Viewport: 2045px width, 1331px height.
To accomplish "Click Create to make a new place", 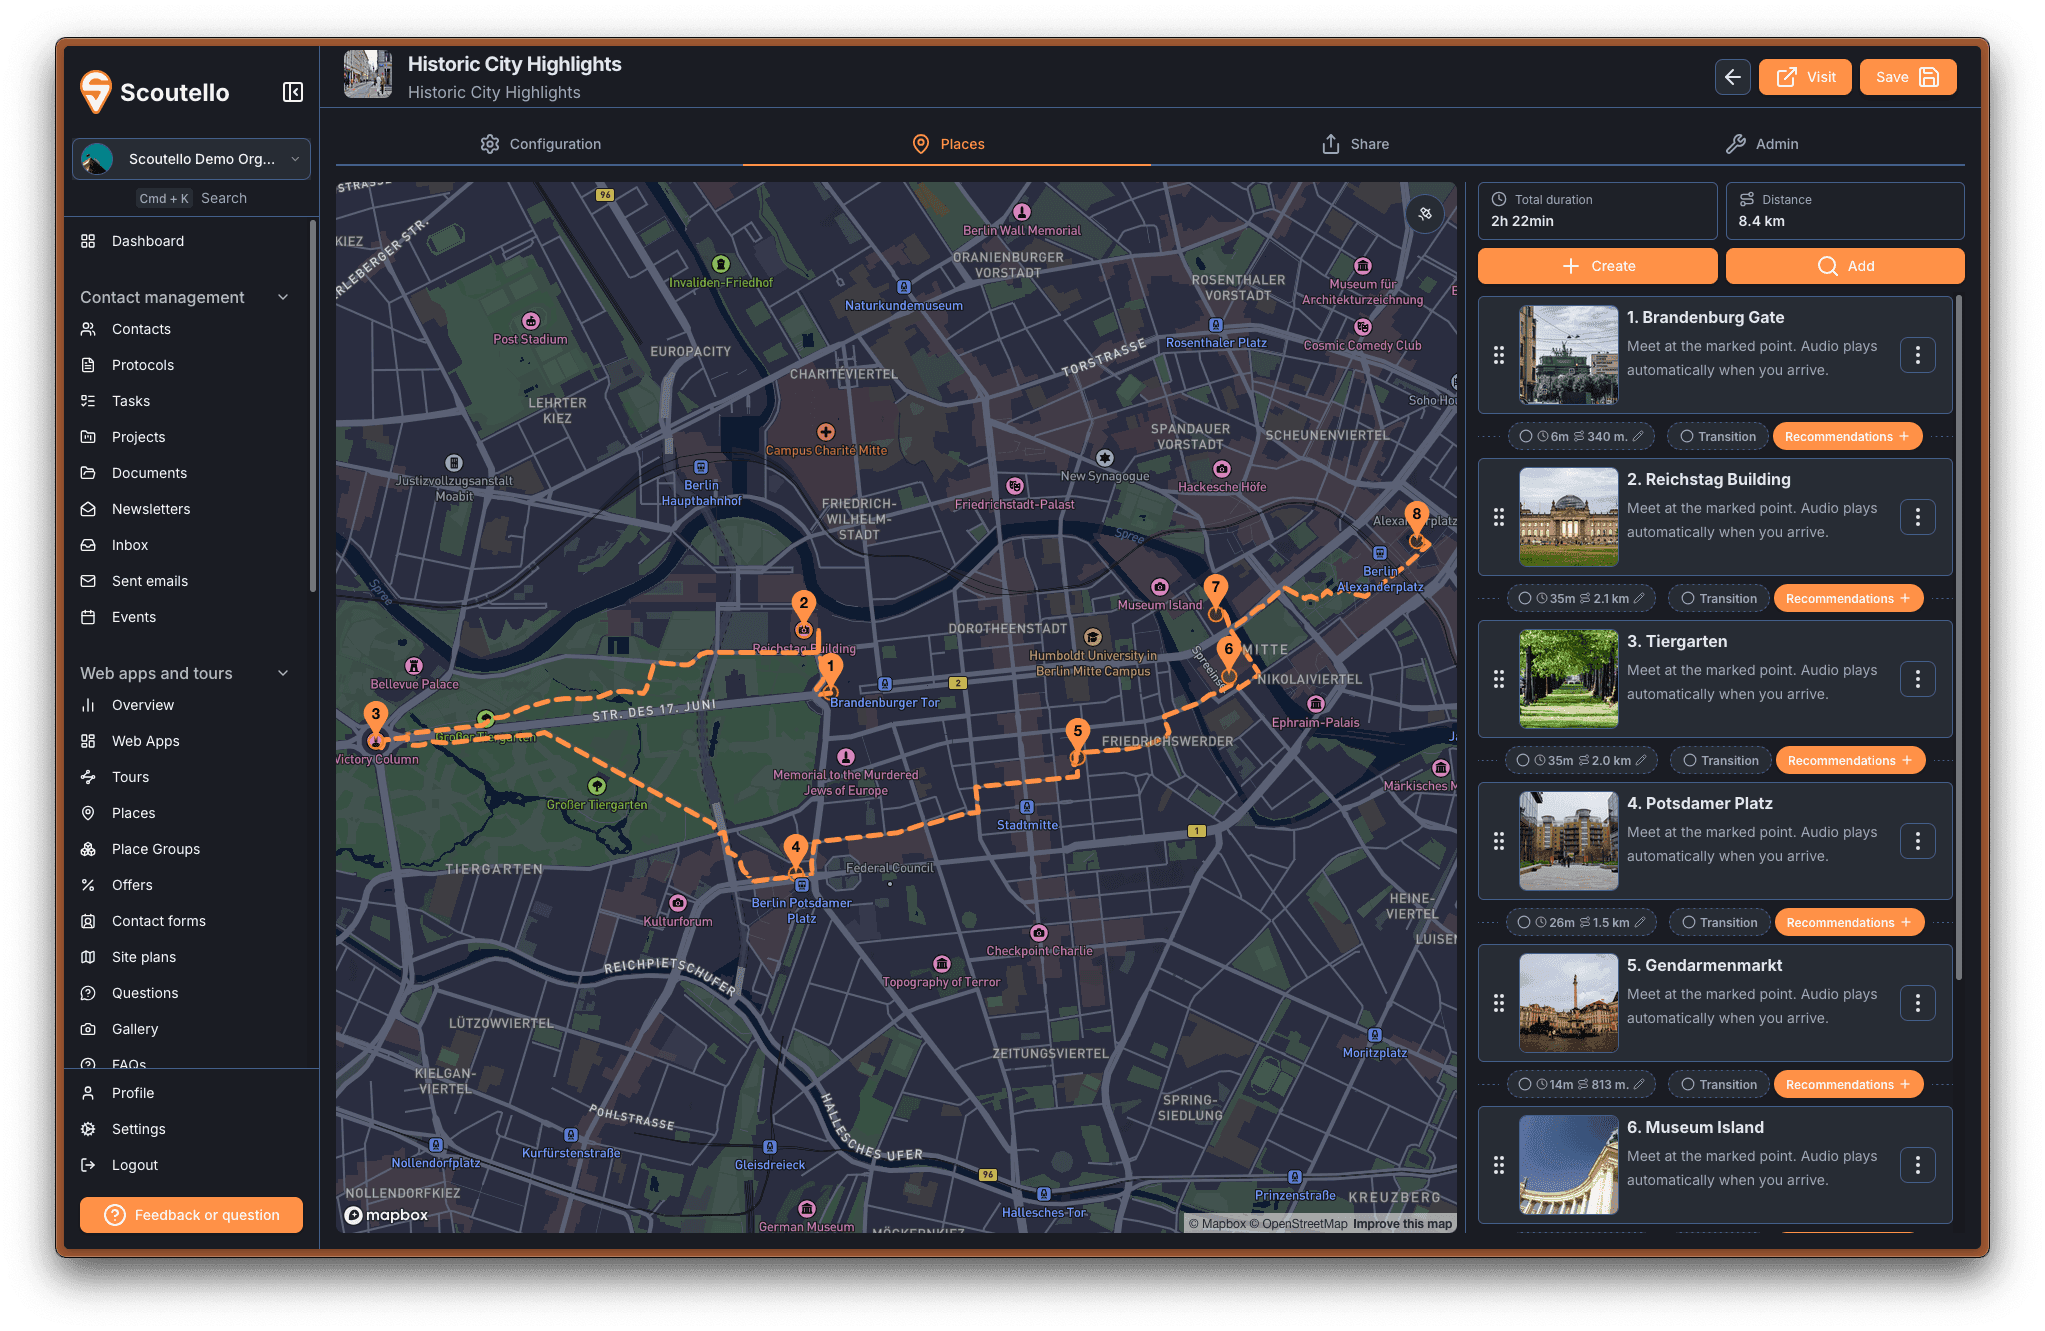I will [x=1597, y=266].
